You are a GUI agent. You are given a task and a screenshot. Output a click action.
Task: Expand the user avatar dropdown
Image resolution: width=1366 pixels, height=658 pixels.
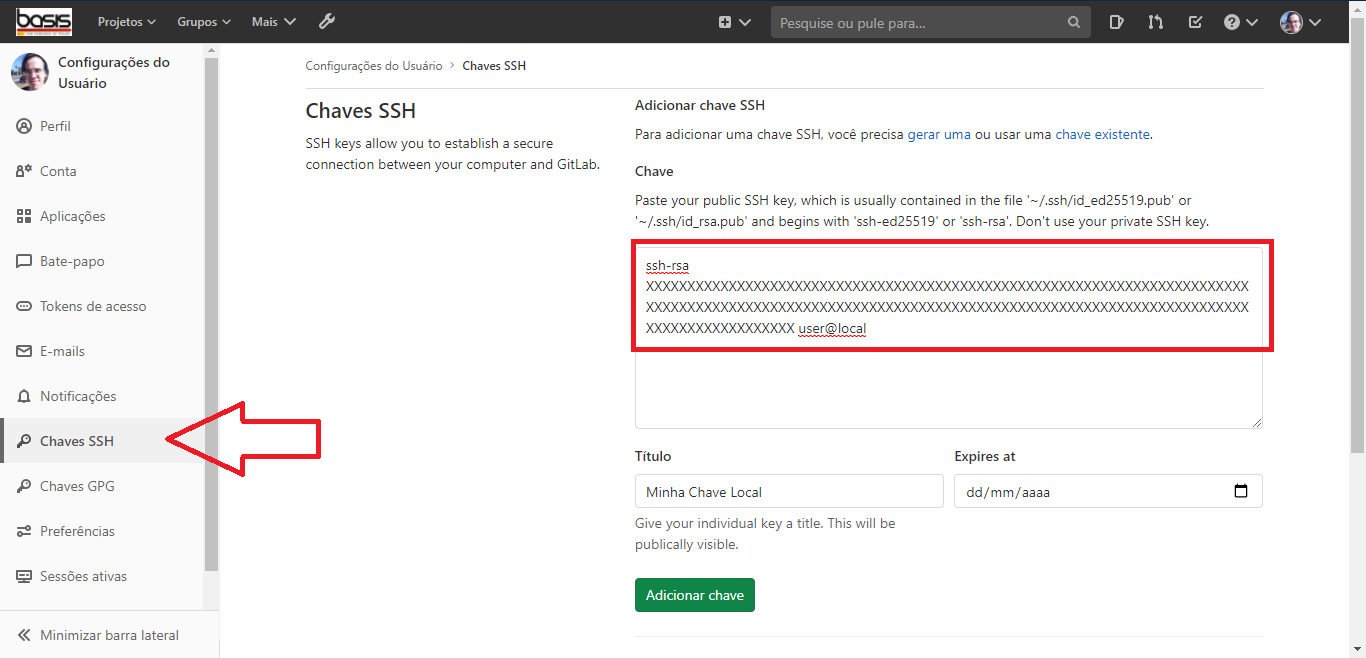click(x=1298, y=21)
